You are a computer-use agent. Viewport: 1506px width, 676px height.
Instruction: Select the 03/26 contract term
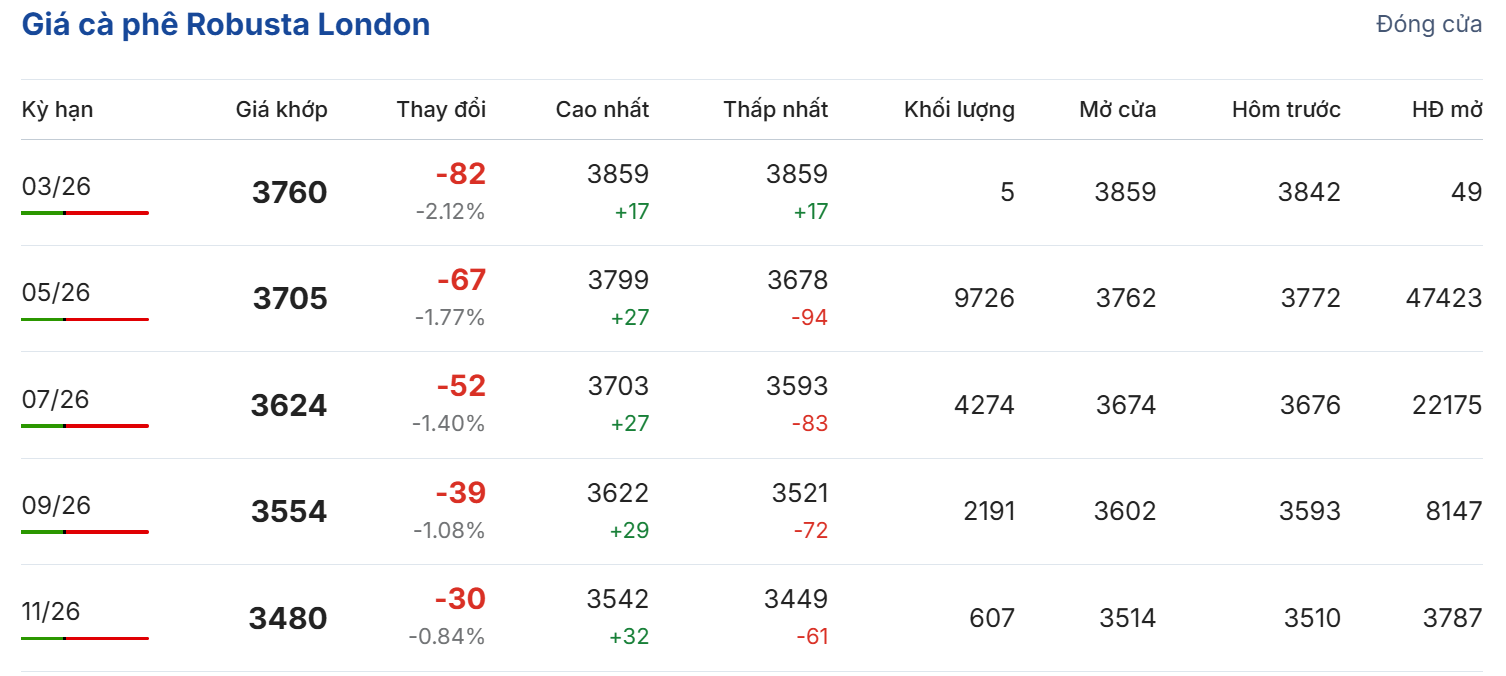56,186
